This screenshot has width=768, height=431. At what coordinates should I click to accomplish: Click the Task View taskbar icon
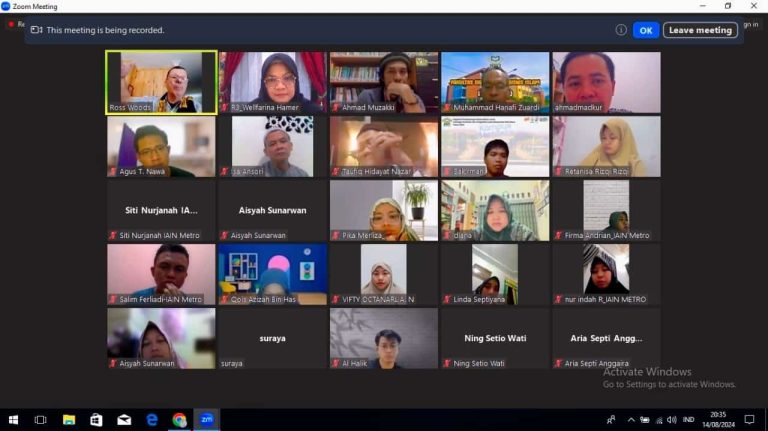tap(41, 420)
